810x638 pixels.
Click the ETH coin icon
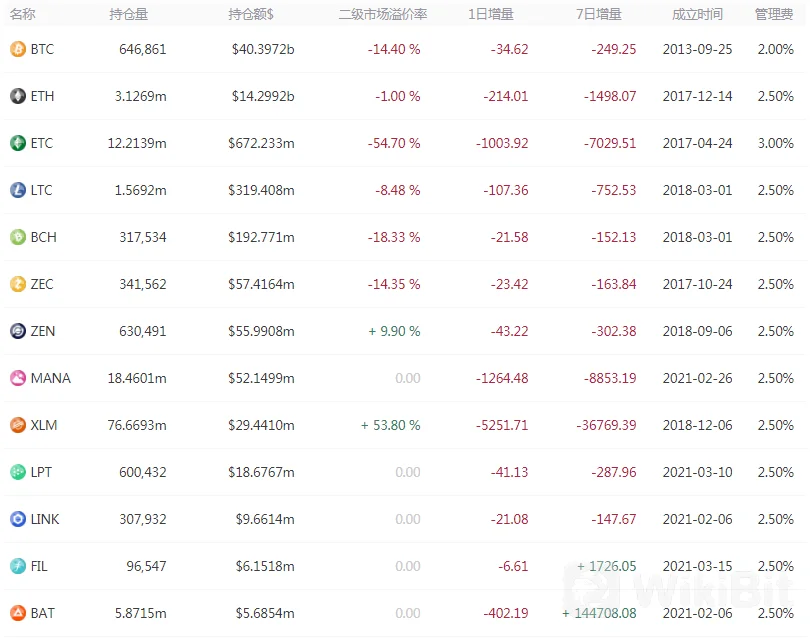18,96
